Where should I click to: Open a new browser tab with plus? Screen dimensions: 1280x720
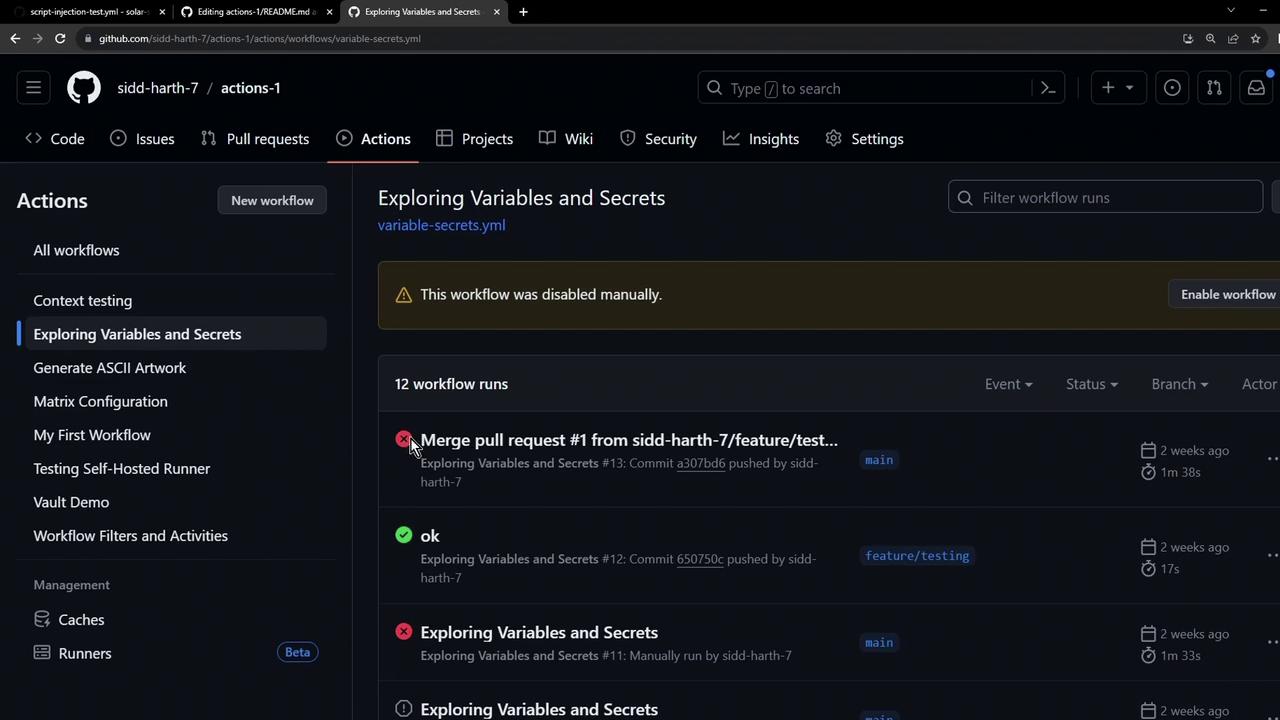(x=523, y=12)
